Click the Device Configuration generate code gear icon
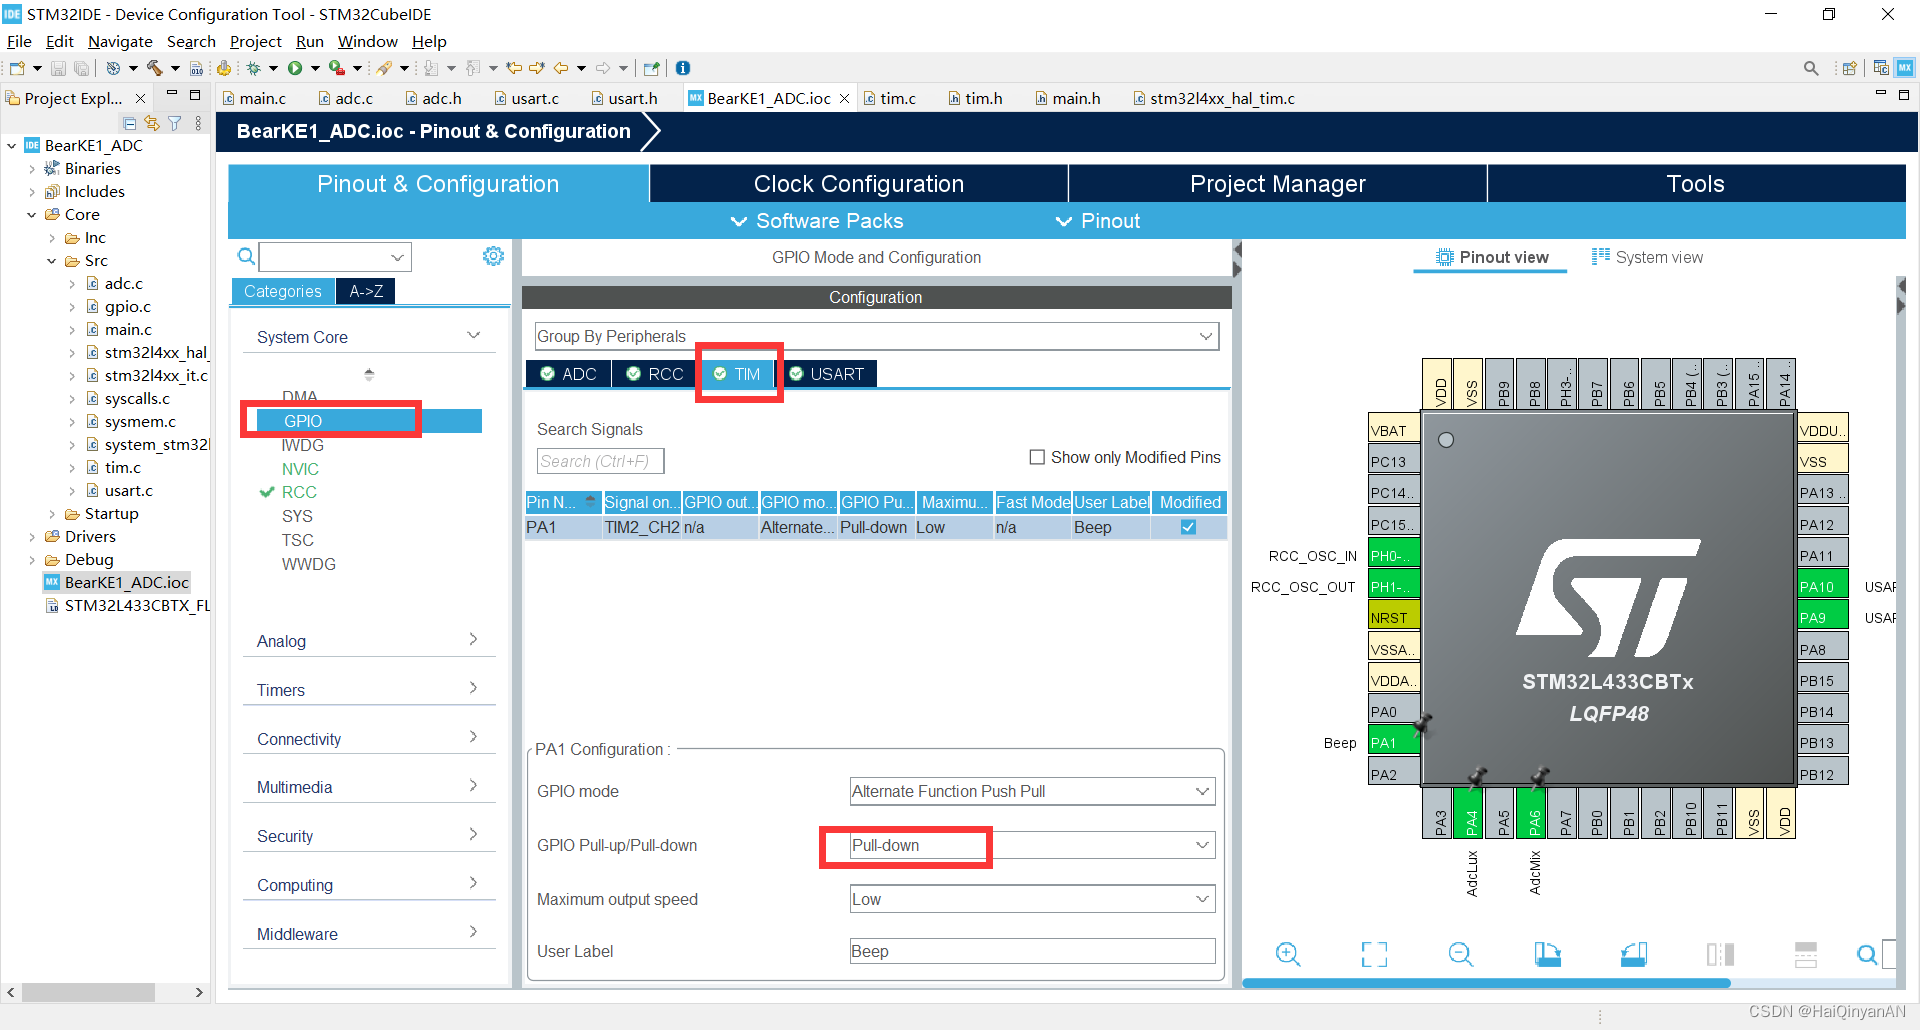The width and height of the screenshot is (1920, 1030). pos(224,68)
